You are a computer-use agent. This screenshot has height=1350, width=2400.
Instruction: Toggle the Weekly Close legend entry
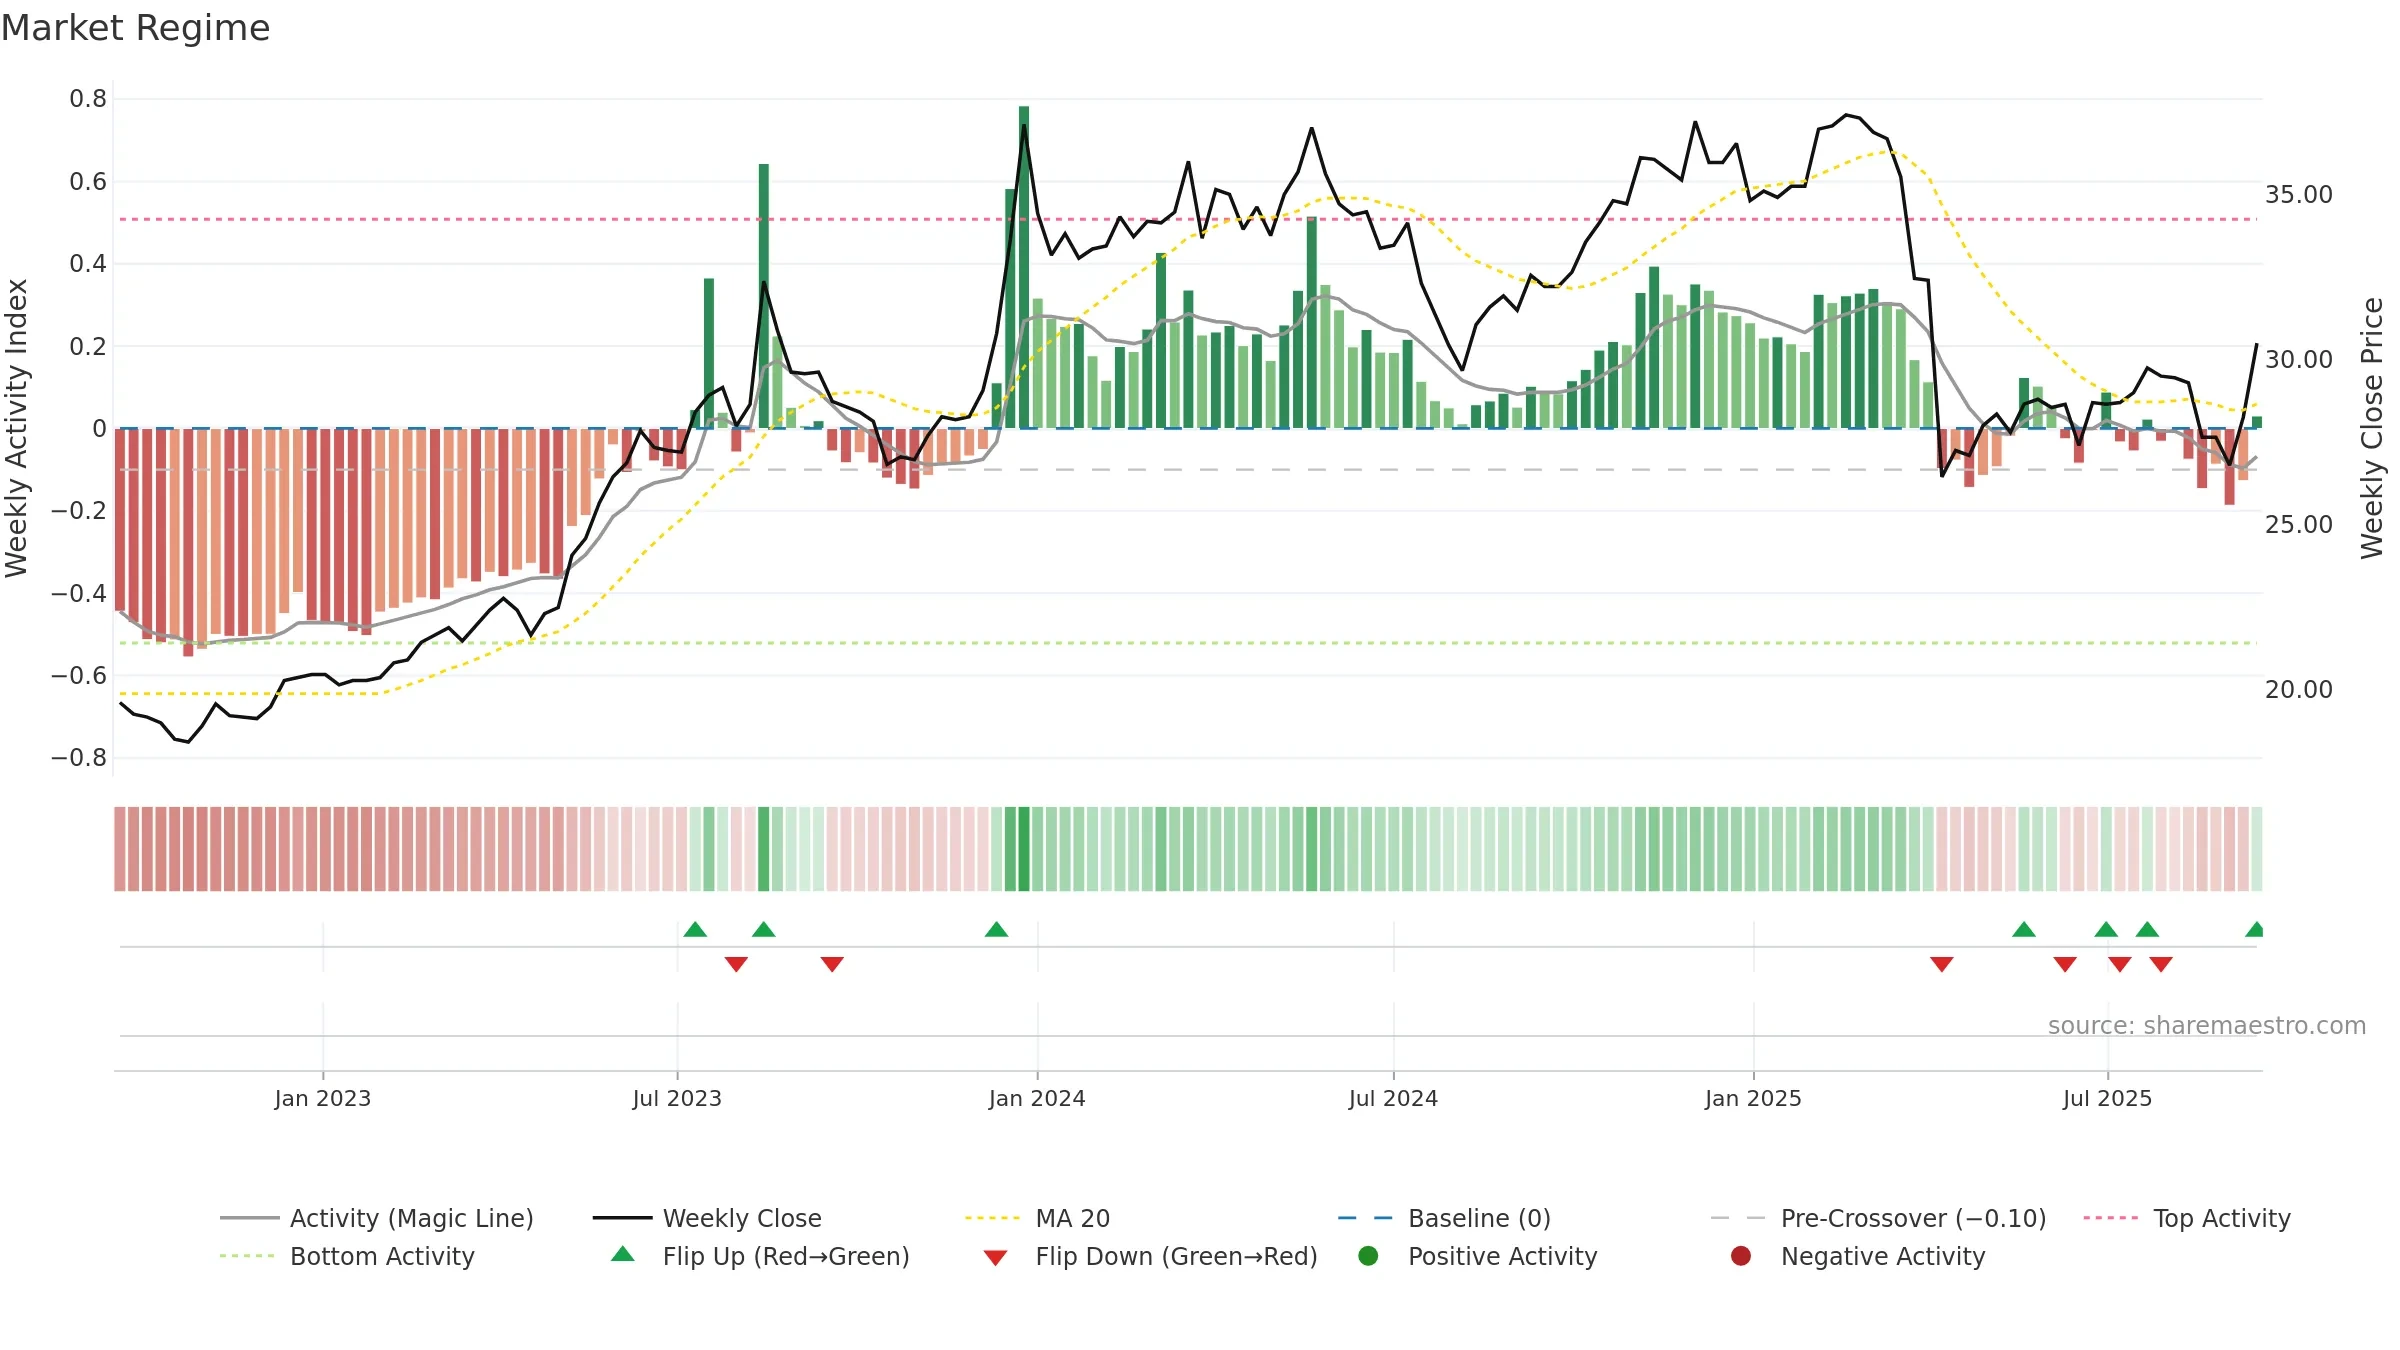pos(707,1218)
